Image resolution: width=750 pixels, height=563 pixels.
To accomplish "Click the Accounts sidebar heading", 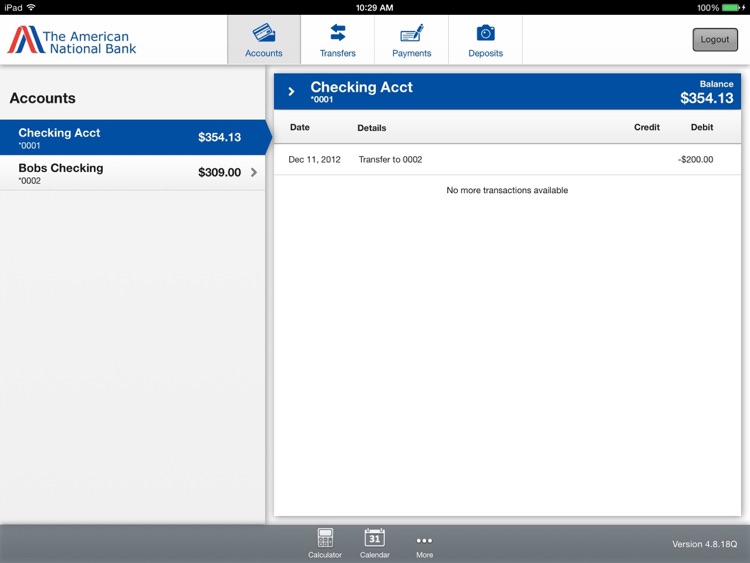I will click(43, 98).
